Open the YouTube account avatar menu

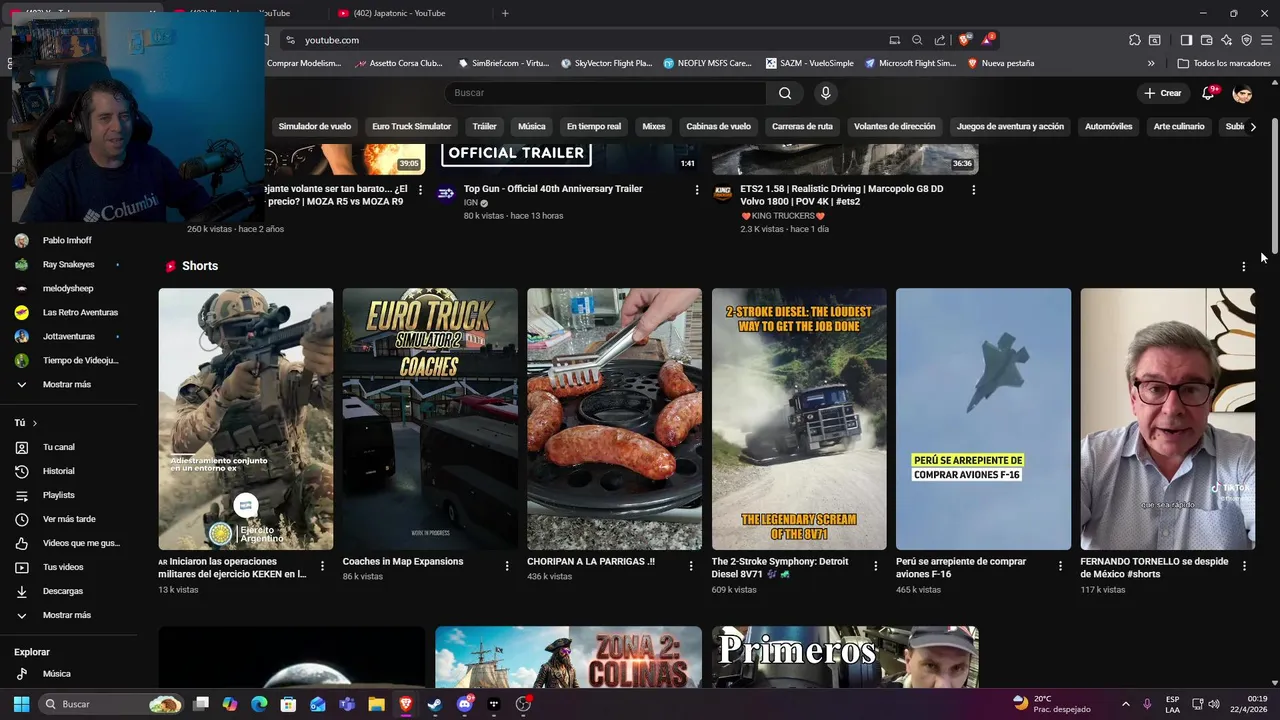tap(1242, 93)
